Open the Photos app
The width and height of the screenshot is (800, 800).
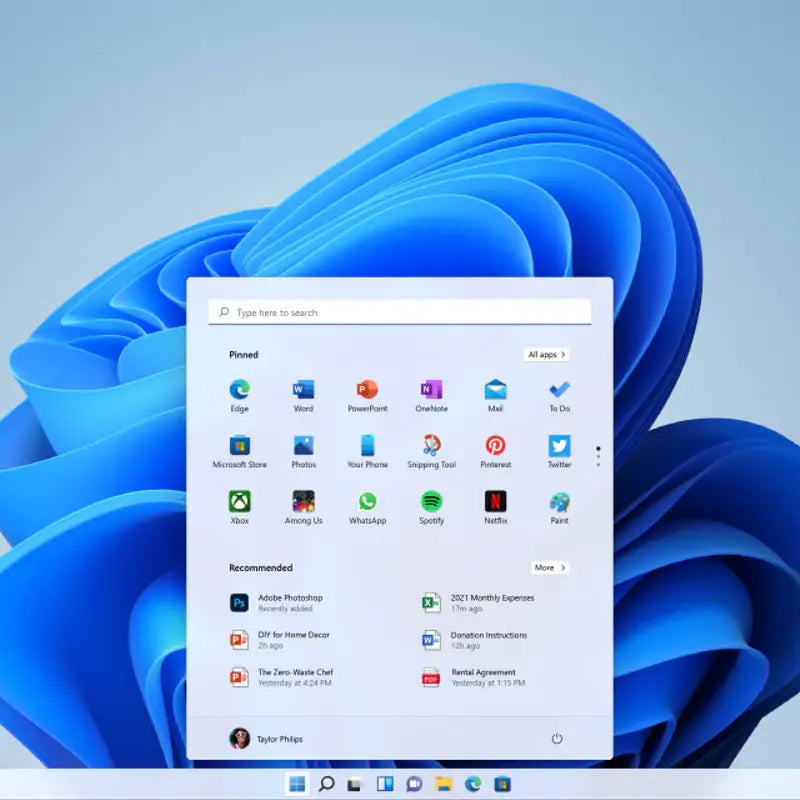303,446
